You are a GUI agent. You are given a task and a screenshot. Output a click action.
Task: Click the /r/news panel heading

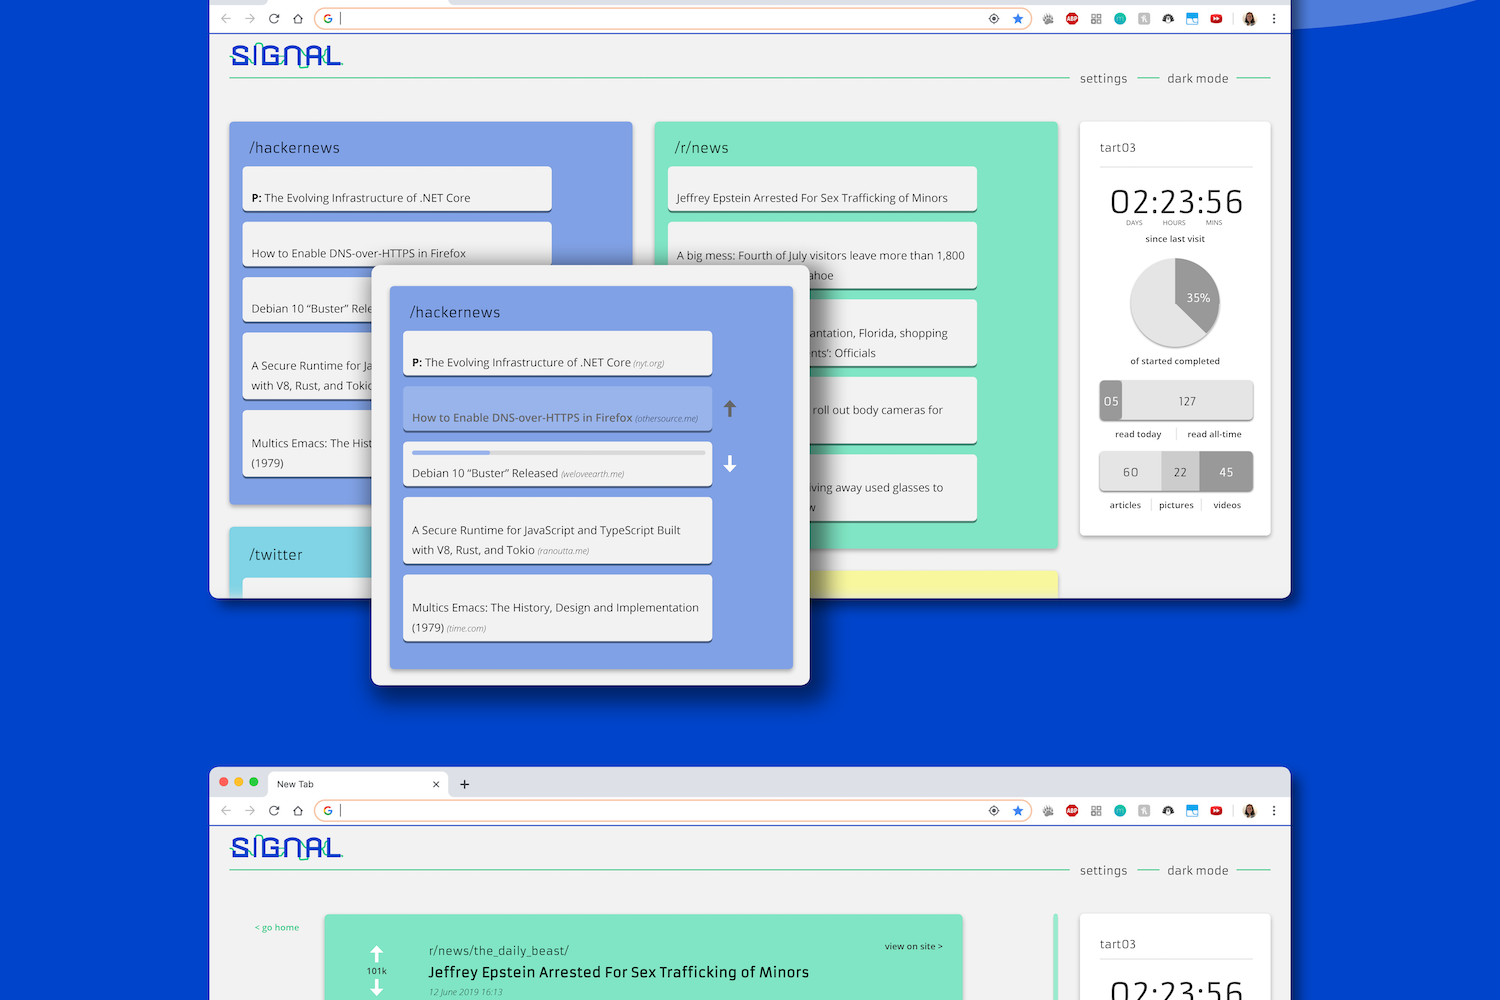coord(702,148)
